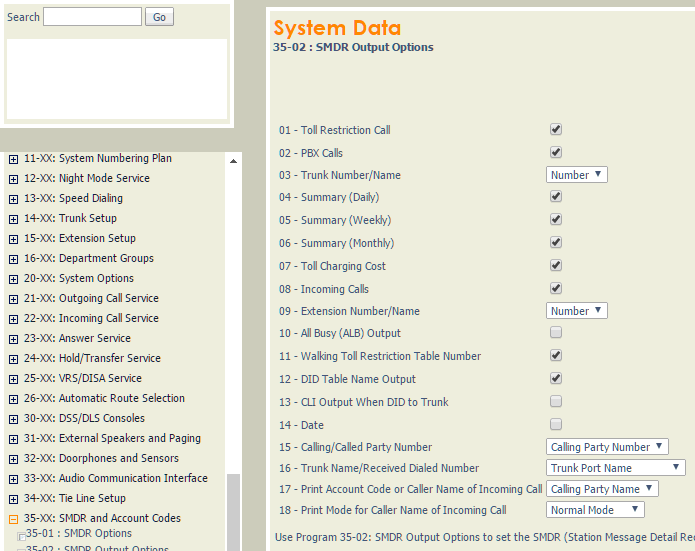This screenshot has width=695, height=551.
Task: Open the Trunk Number/Name dropdown
Action: 577,175
